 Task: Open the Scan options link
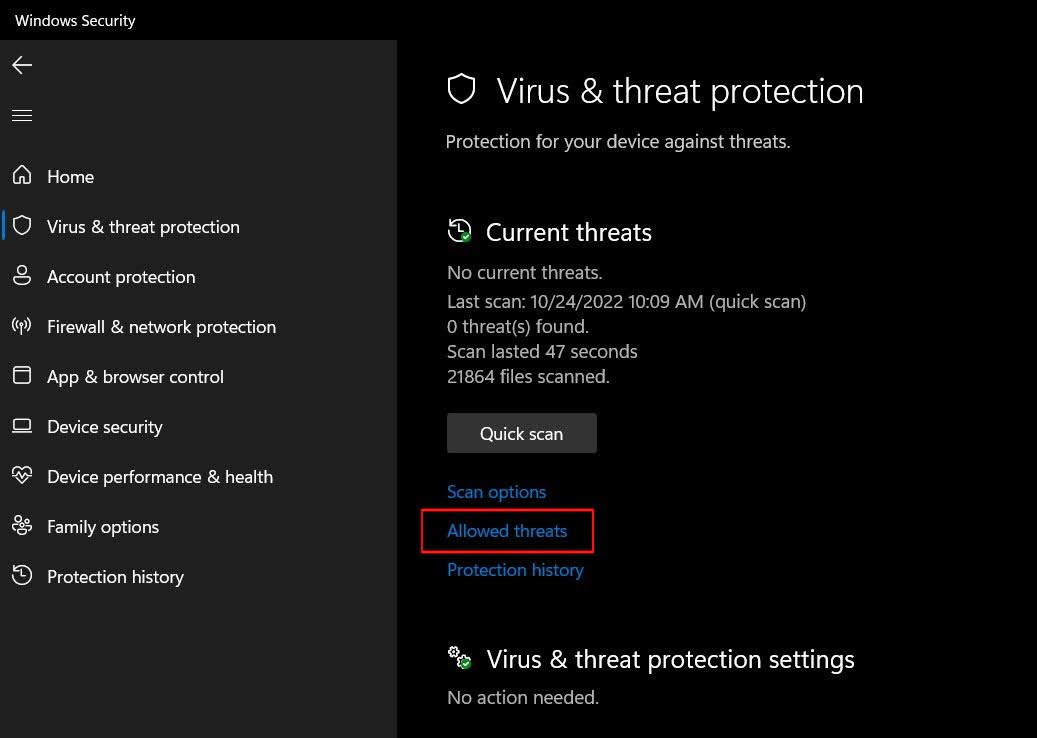pyautogui.click(x=496, y=492)
